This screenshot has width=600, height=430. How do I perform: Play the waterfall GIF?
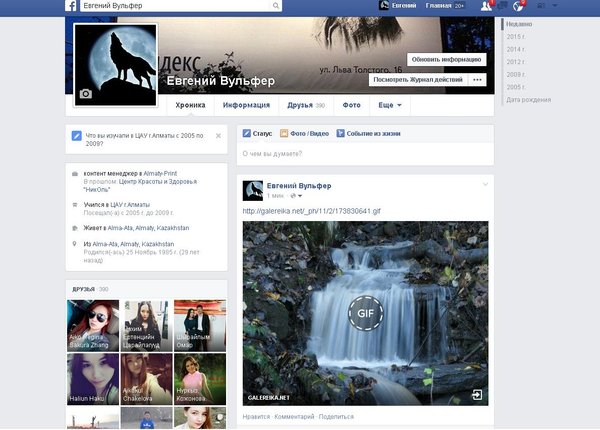[x=365, y=313]
